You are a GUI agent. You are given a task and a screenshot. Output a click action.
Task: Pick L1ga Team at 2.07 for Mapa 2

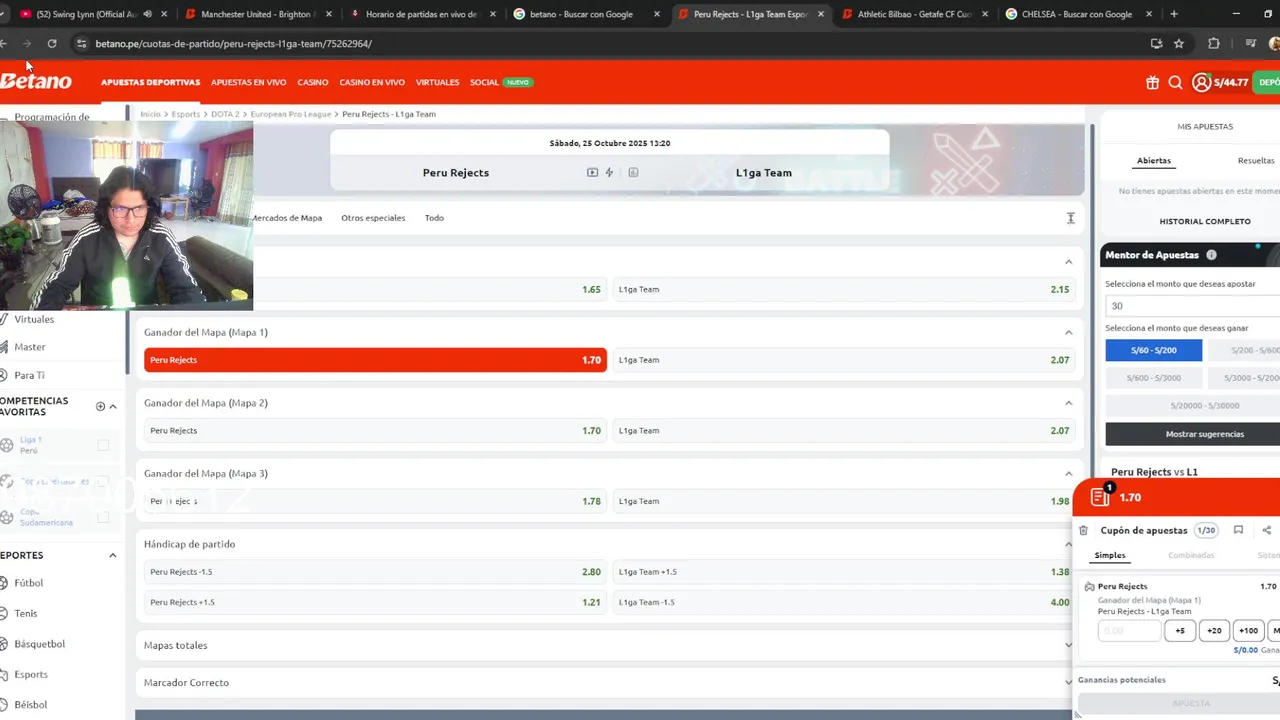tap(844, 431)
